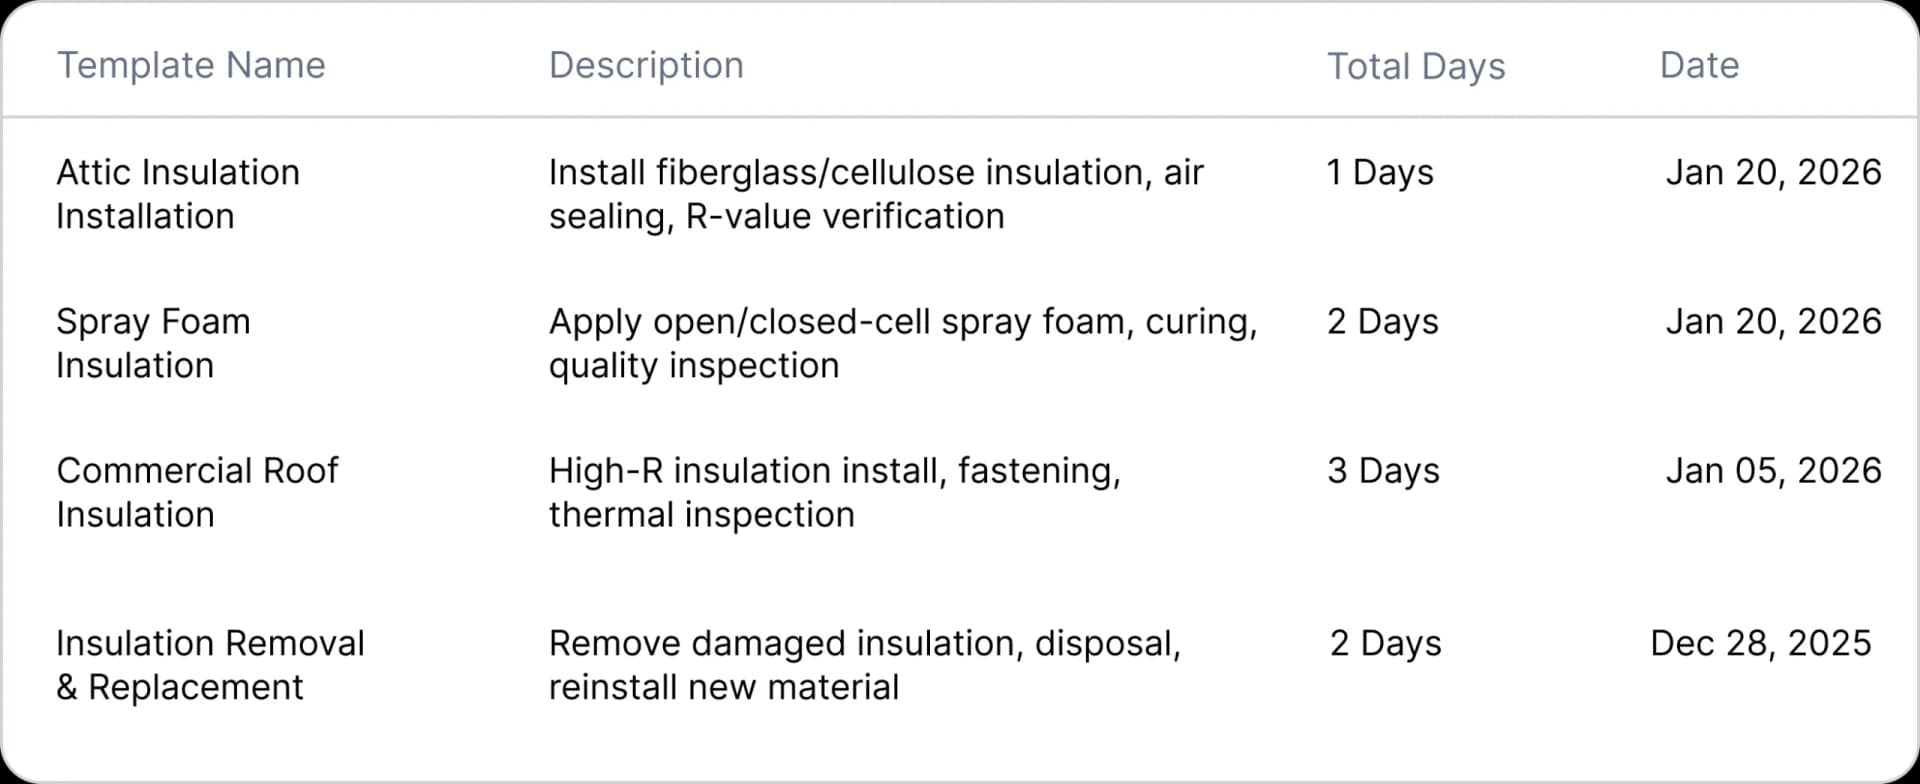This screenshot has height=784, width=1920.
Task: Click 2 Days for Insulation Removal row
Action: pyautogui.click(x=1385, y=644)
